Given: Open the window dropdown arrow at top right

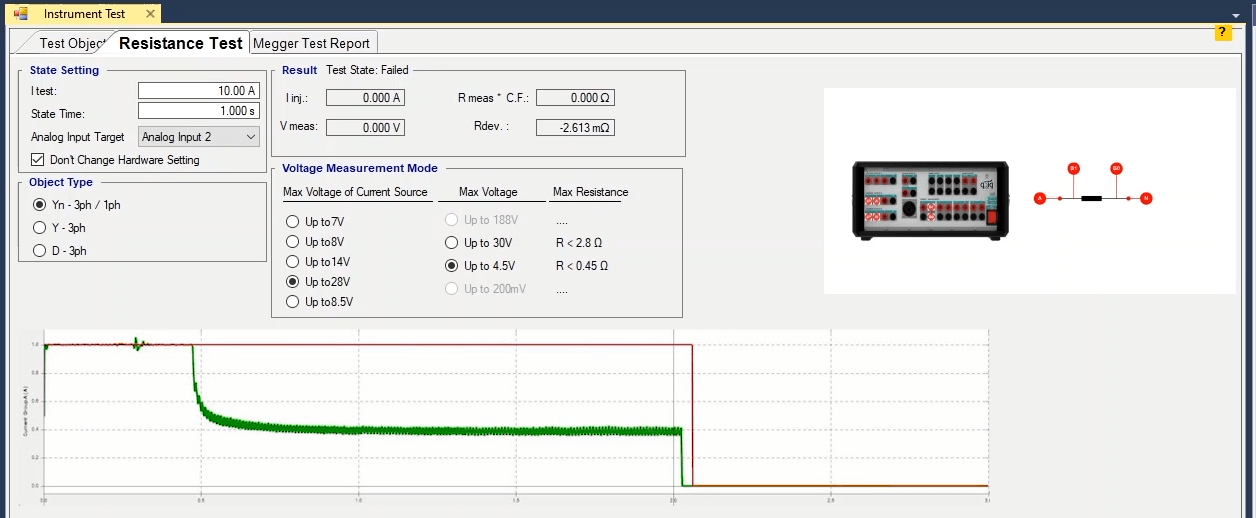Looking at the screenshot, I should click(x=1236, y=15).
